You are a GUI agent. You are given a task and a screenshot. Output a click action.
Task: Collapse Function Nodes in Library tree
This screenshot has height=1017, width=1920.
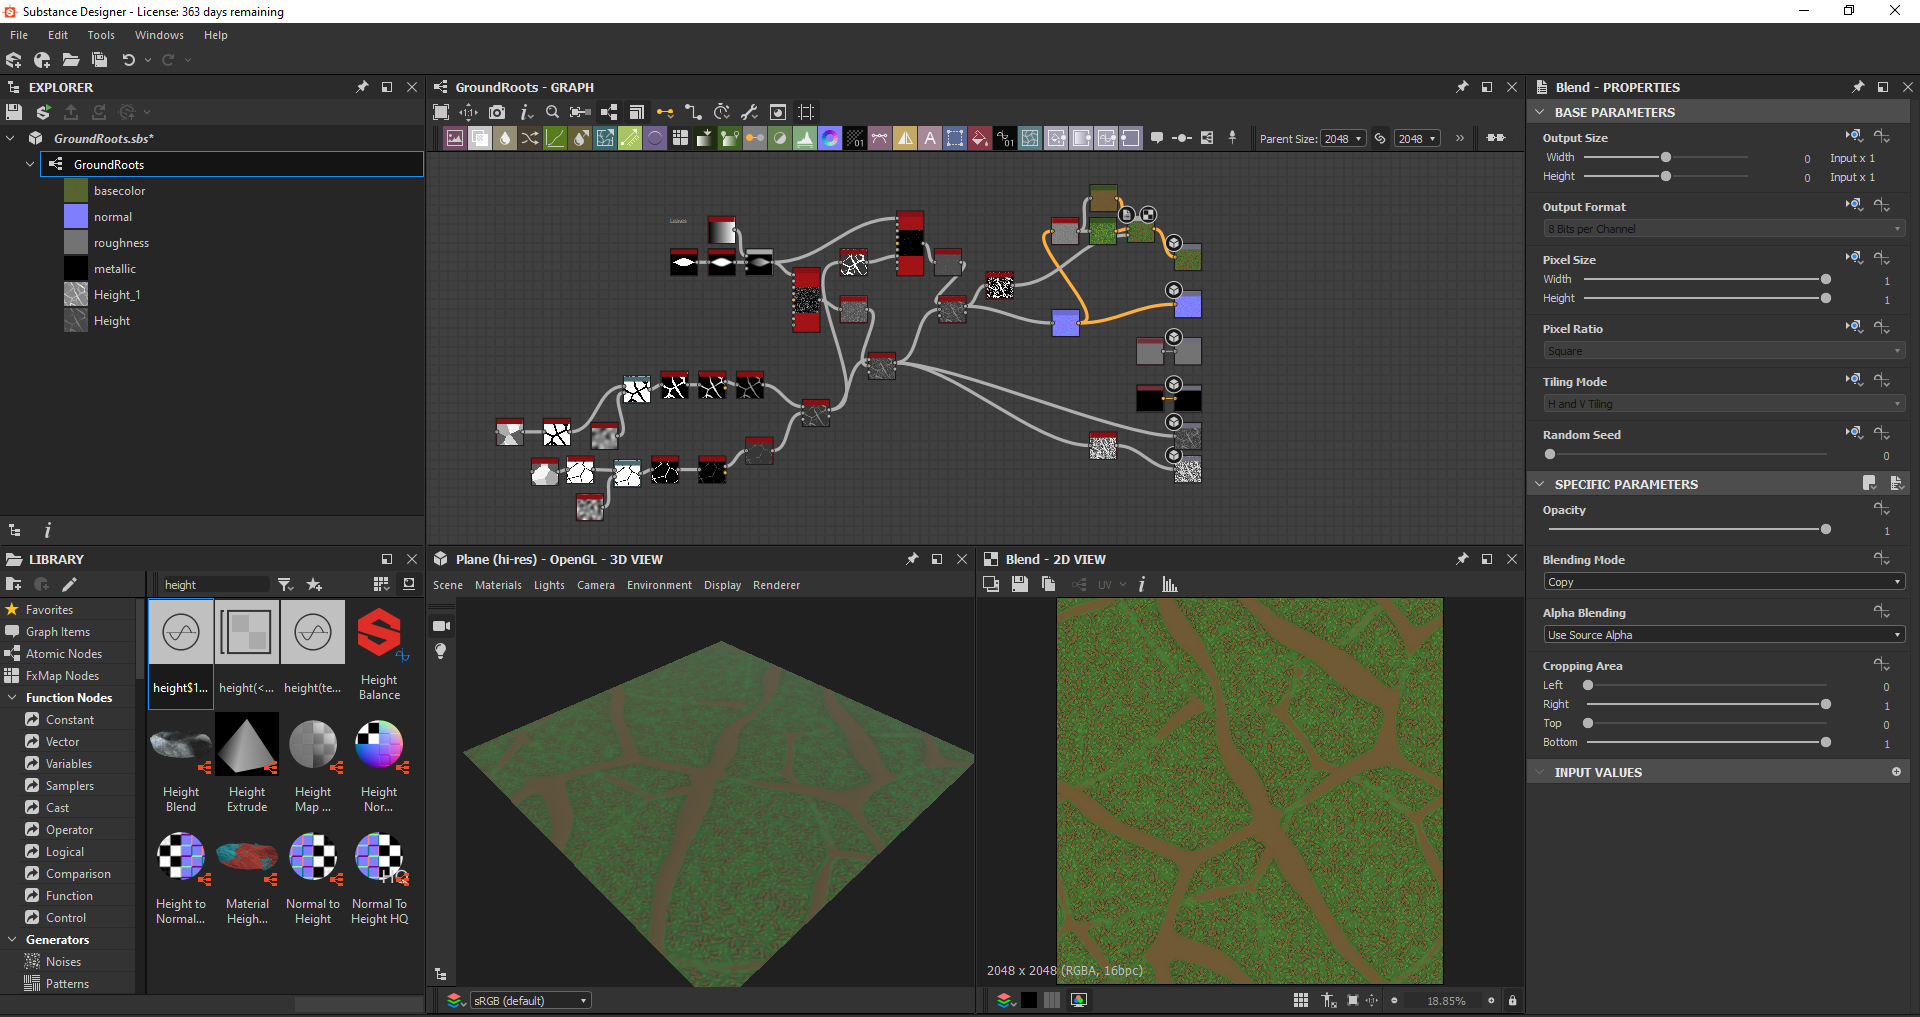(x=12, y=698)
